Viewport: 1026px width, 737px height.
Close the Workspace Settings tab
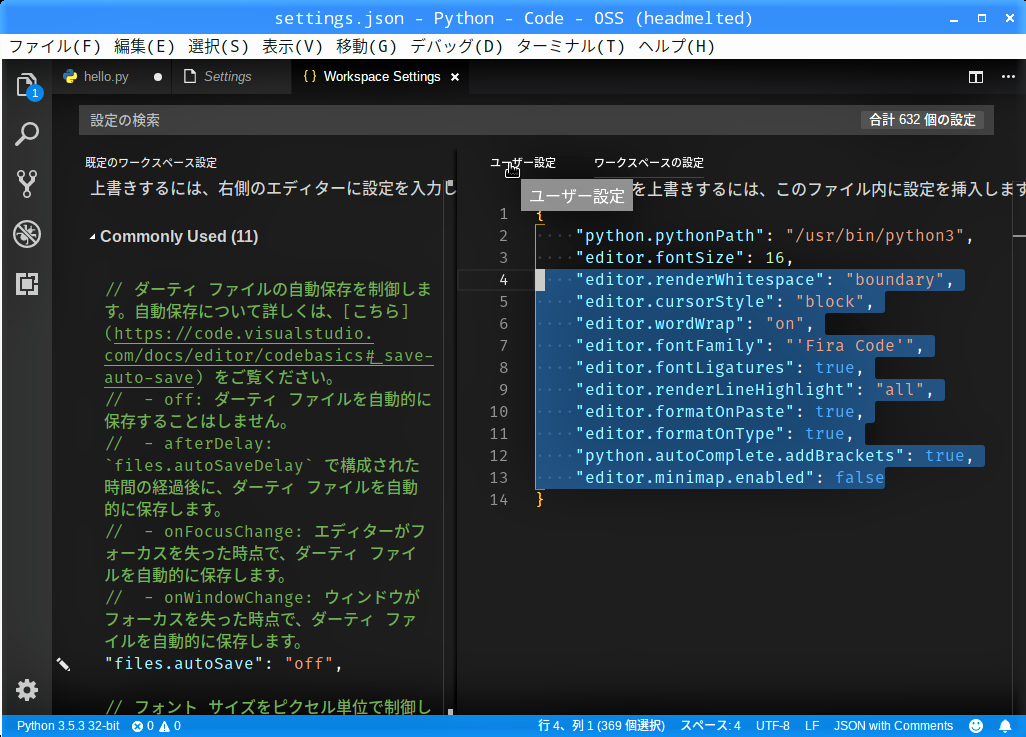(x=455, y=77)
